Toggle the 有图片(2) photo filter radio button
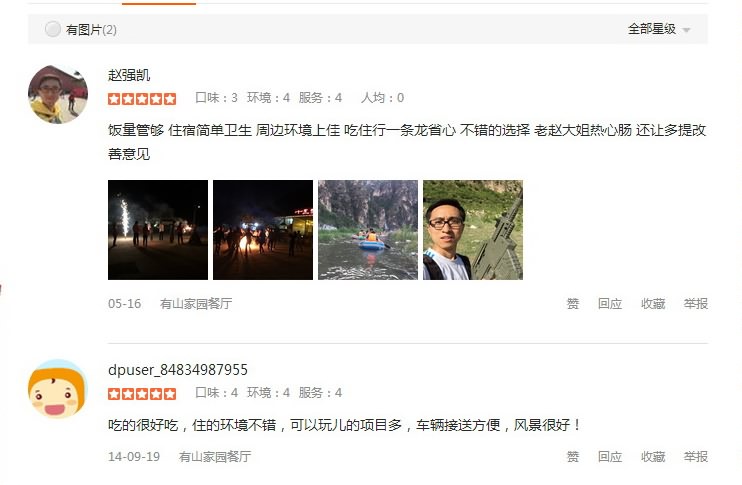This screenshot has width=742, height=485. 53,29
